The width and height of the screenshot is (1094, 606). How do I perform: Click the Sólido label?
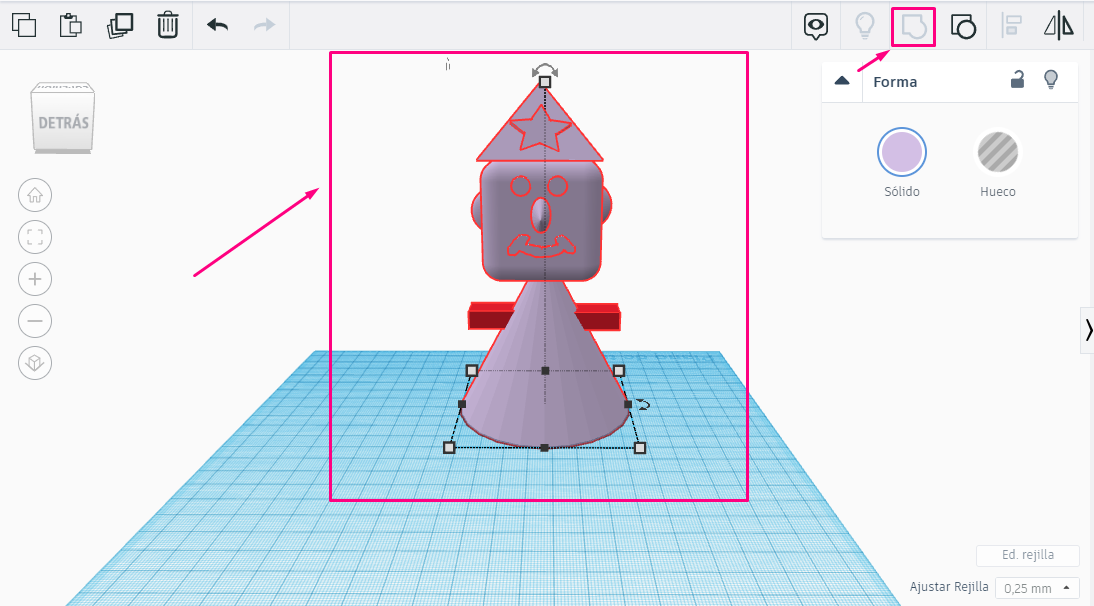pyautogui.click(x=901, y=192)
